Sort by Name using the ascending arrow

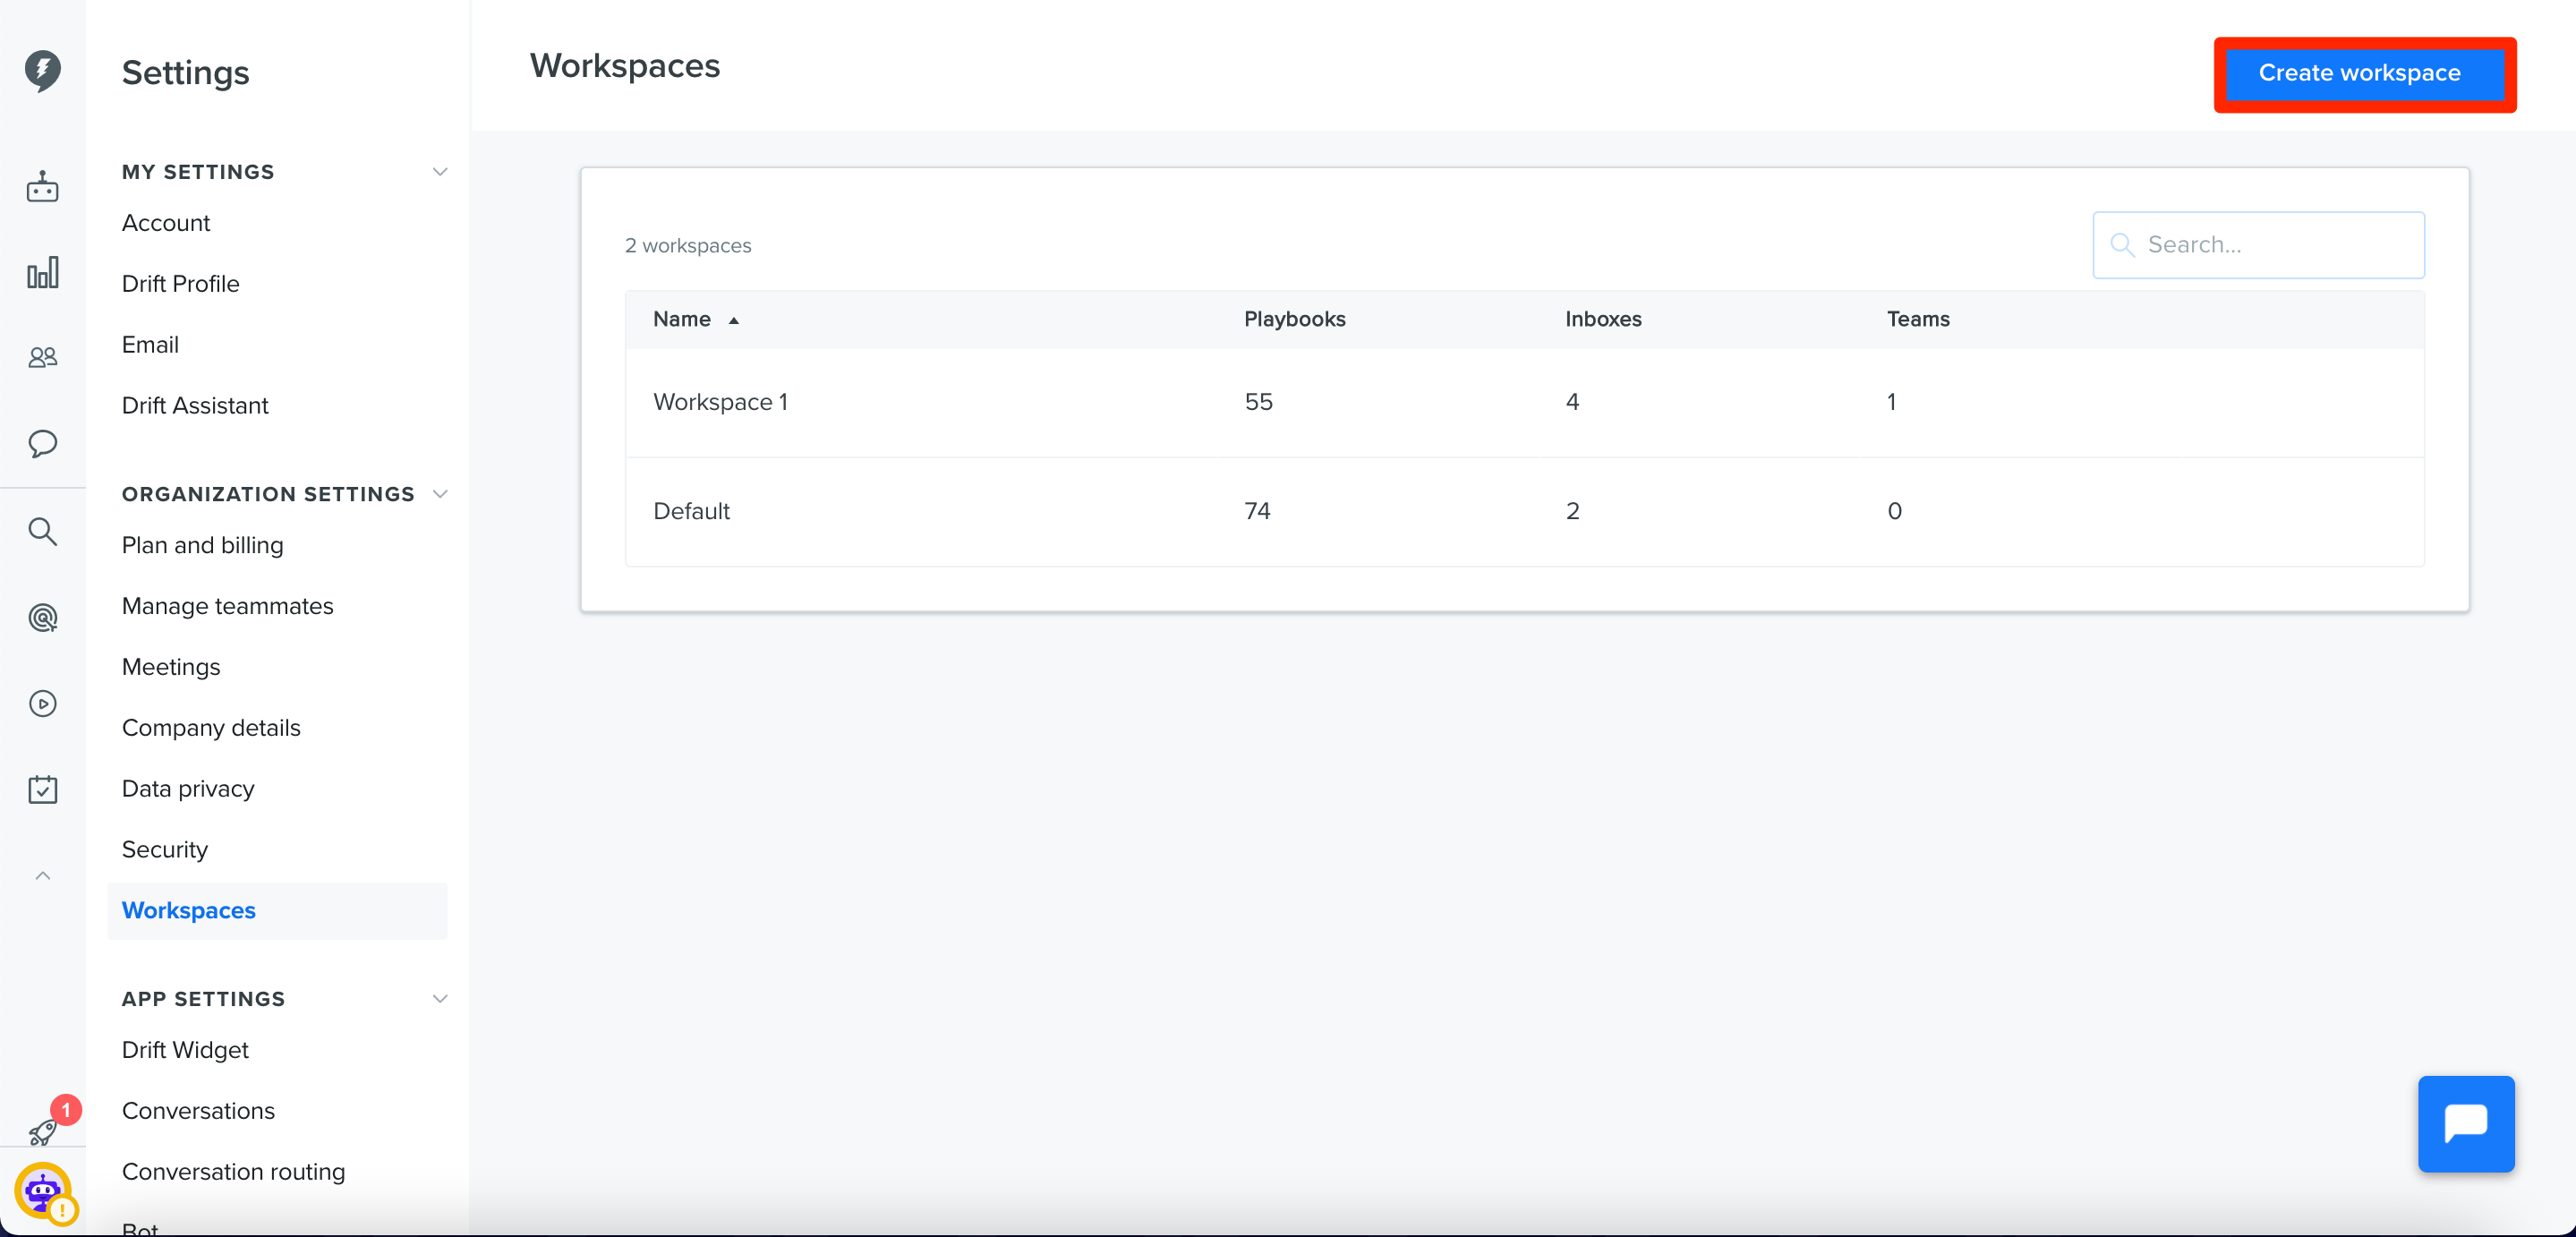(x=733, y=320)
